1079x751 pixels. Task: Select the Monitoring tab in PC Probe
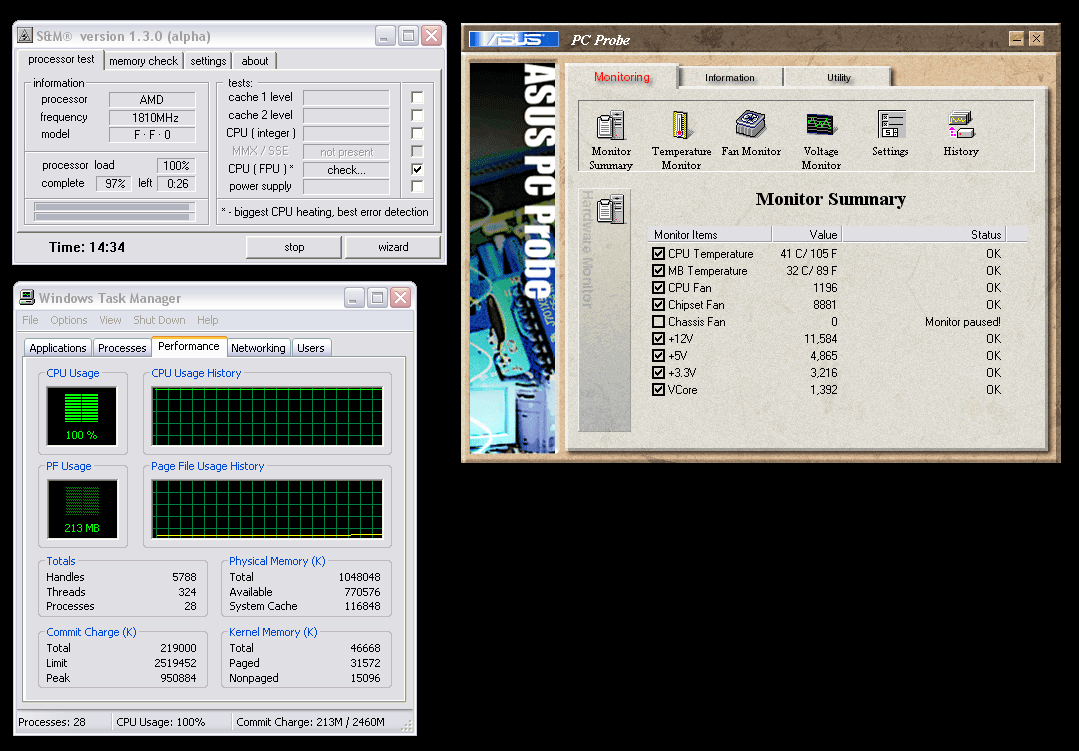pyautogui.click(x=621, y=76)
